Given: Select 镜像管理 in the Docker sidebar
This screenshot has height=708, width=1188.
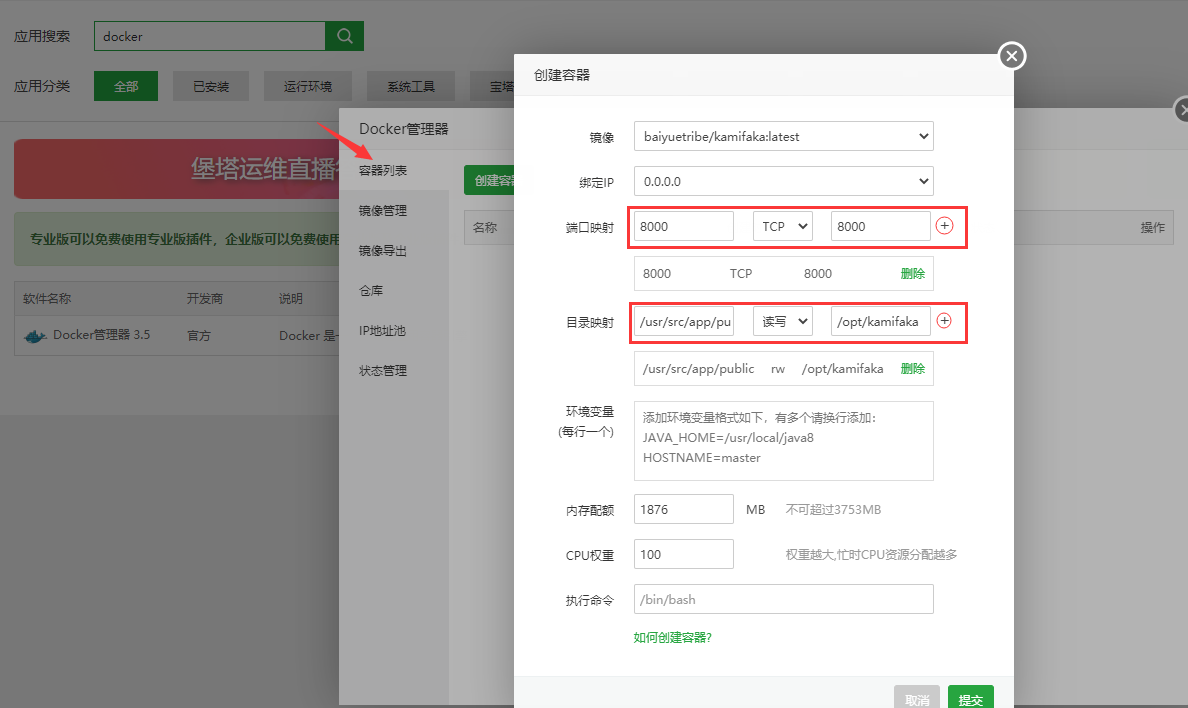Looking at the screenshot, I should (380, 210).
